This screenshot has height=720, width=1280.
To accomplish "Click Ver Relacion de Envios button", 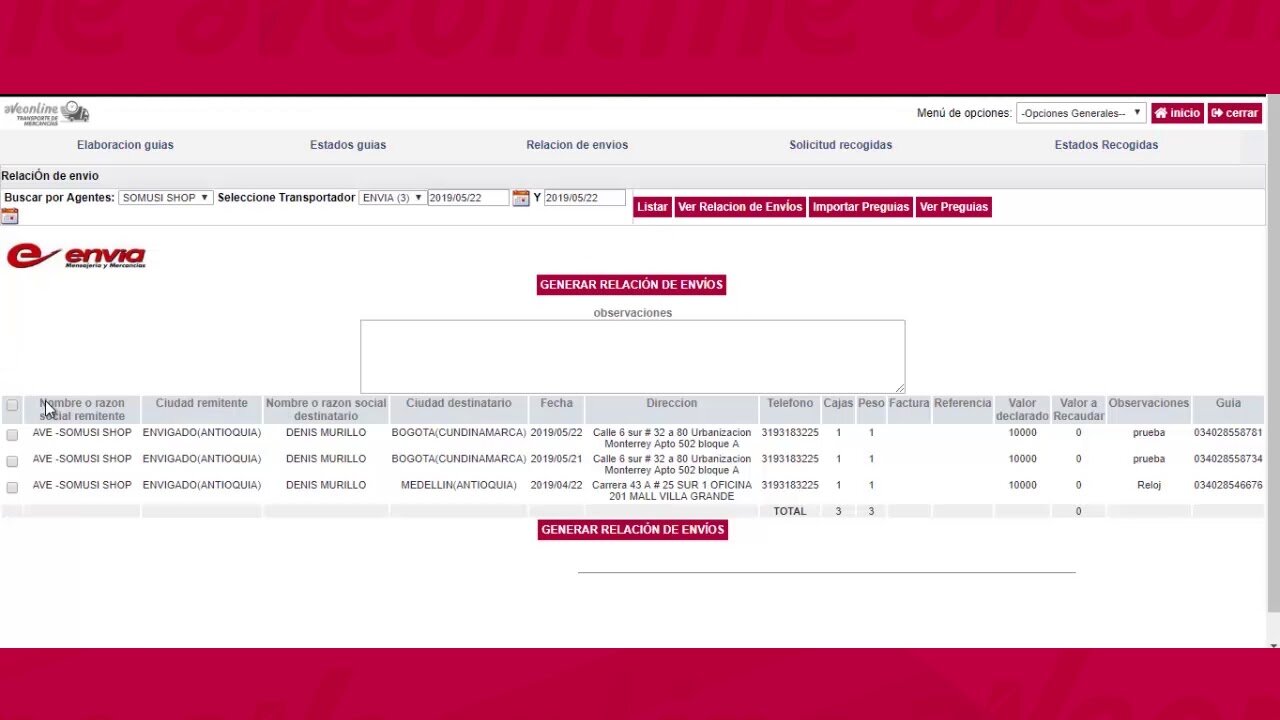I will click(x=740, y=207).
